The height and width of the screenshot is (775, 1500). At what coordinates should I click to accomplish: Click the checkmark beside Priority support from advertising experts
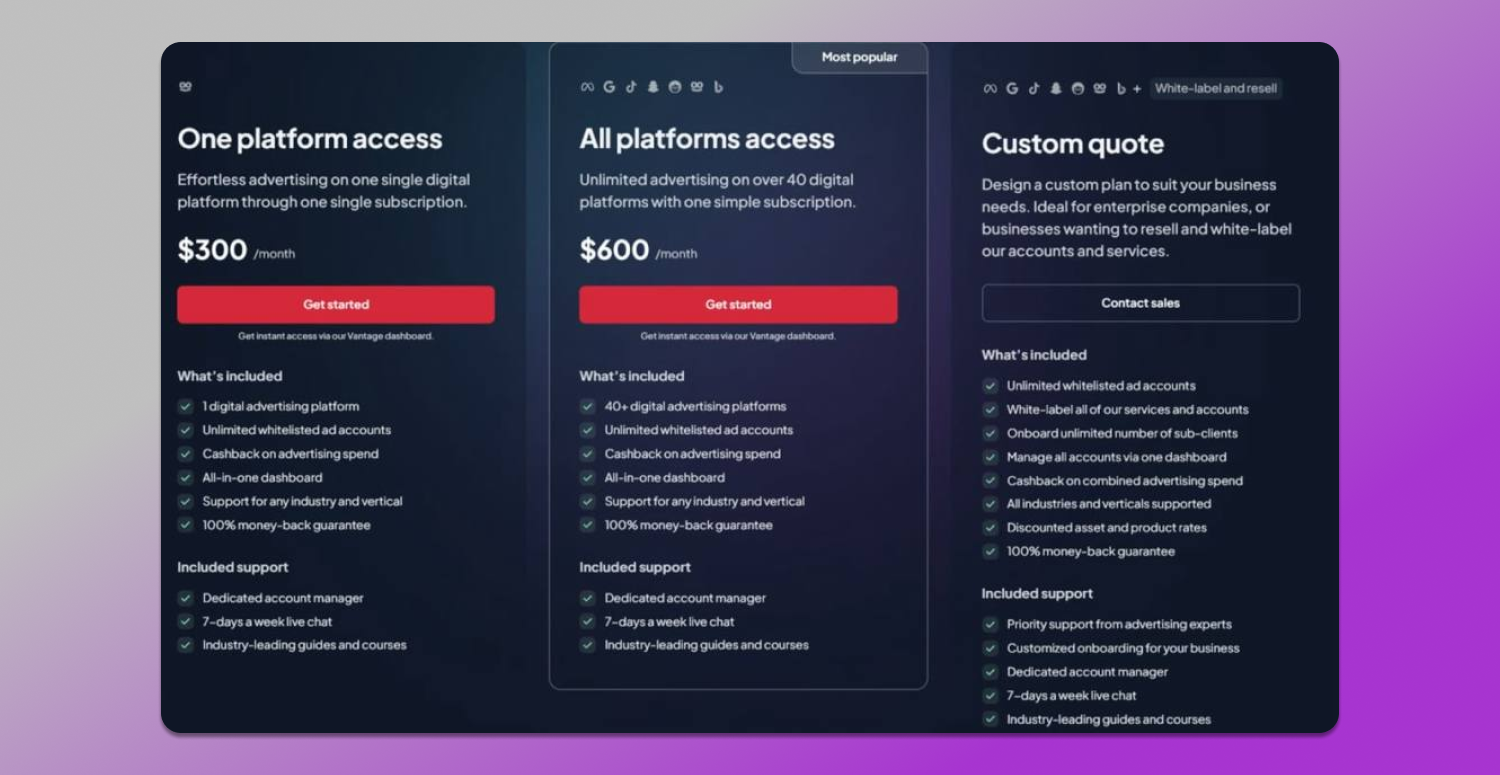[x=990, y=625]
